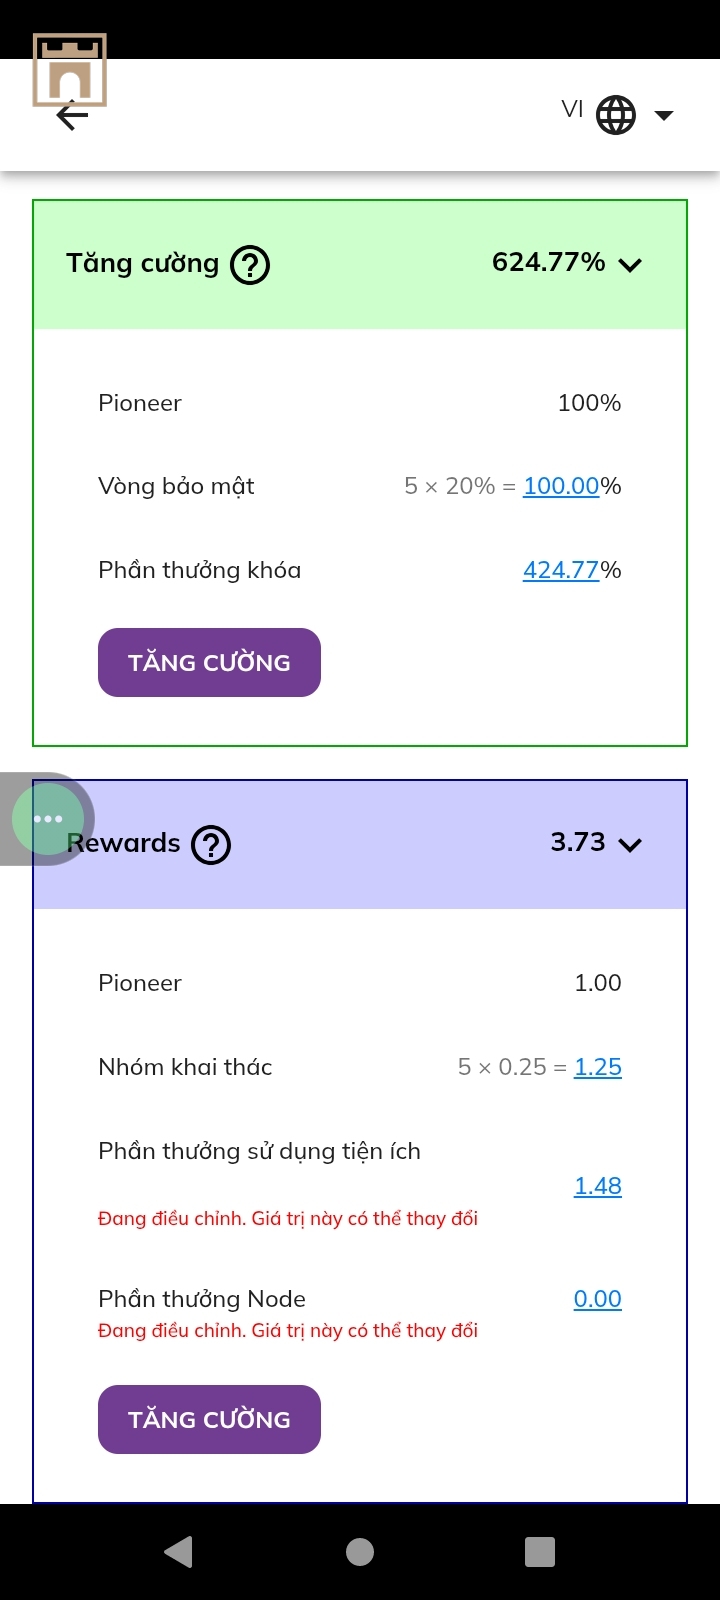Tap the back arrow icon
Viewport: 720px width, 1600px height.
[72, 117]
